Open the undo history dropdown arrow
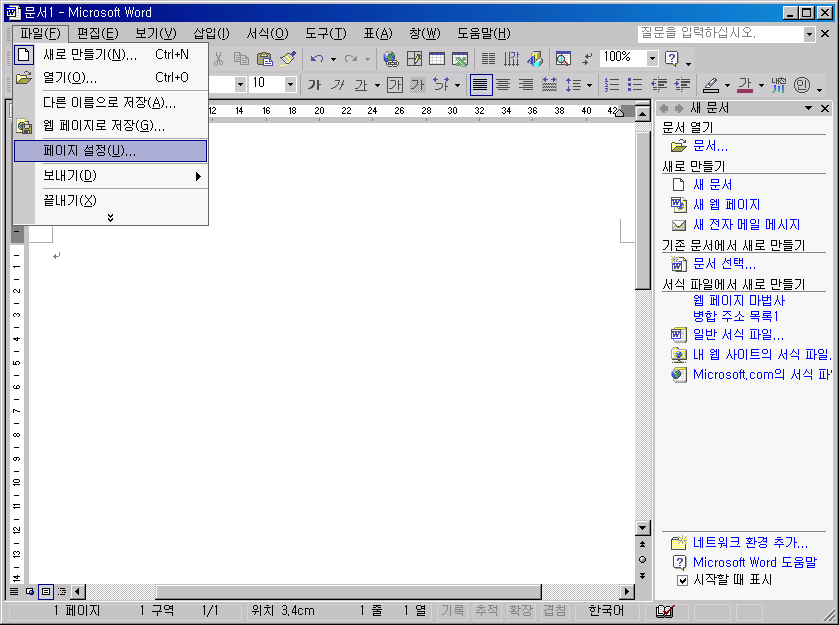This screenshot has height=625, width=839. (333, 59)
